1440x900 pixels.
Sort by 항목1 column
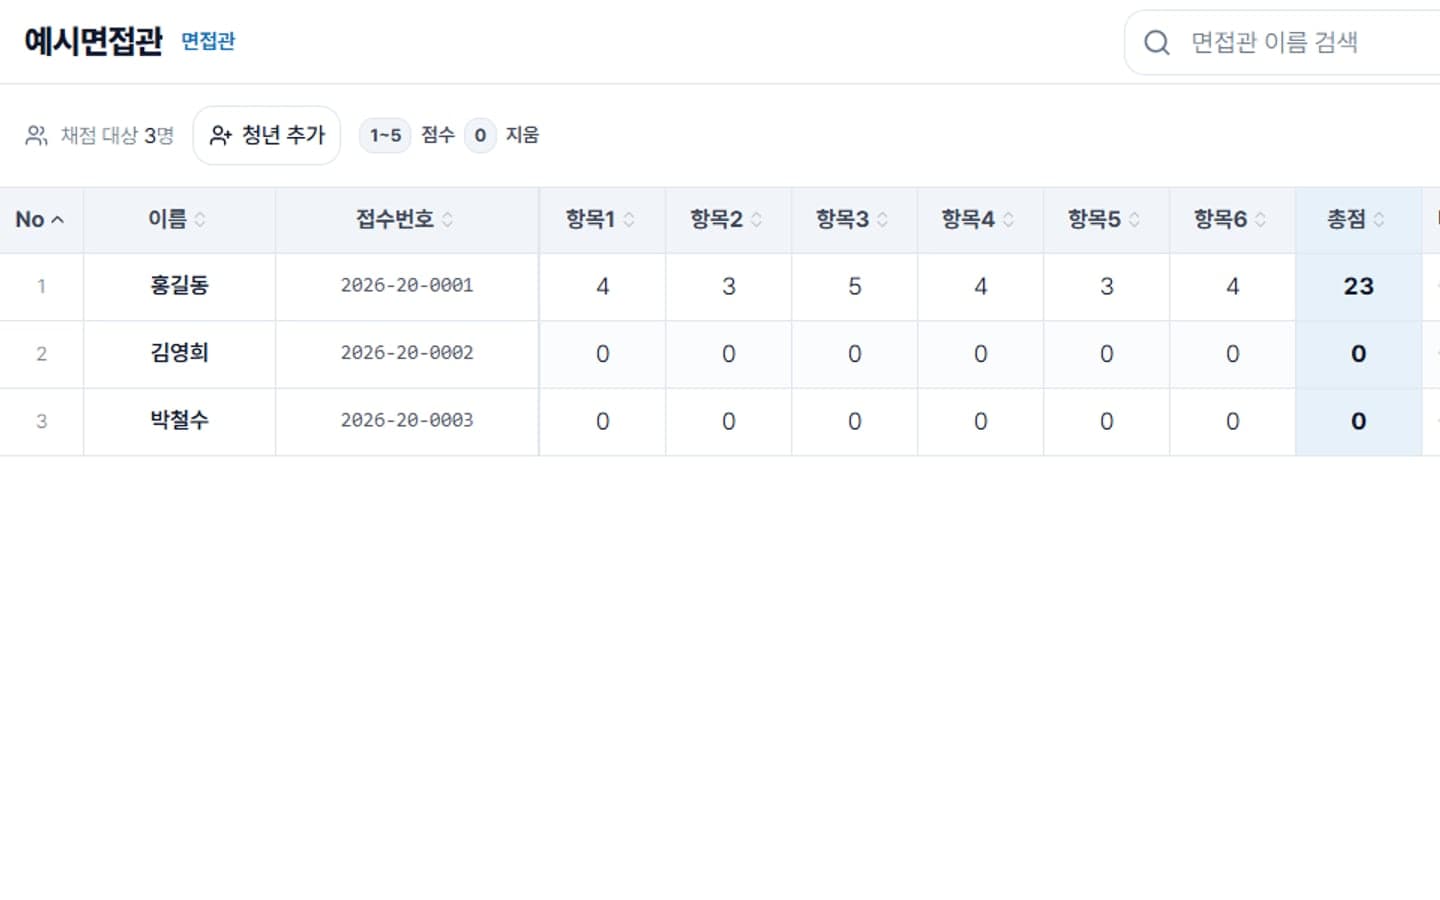pyautogui.click(x=629, y=220)
